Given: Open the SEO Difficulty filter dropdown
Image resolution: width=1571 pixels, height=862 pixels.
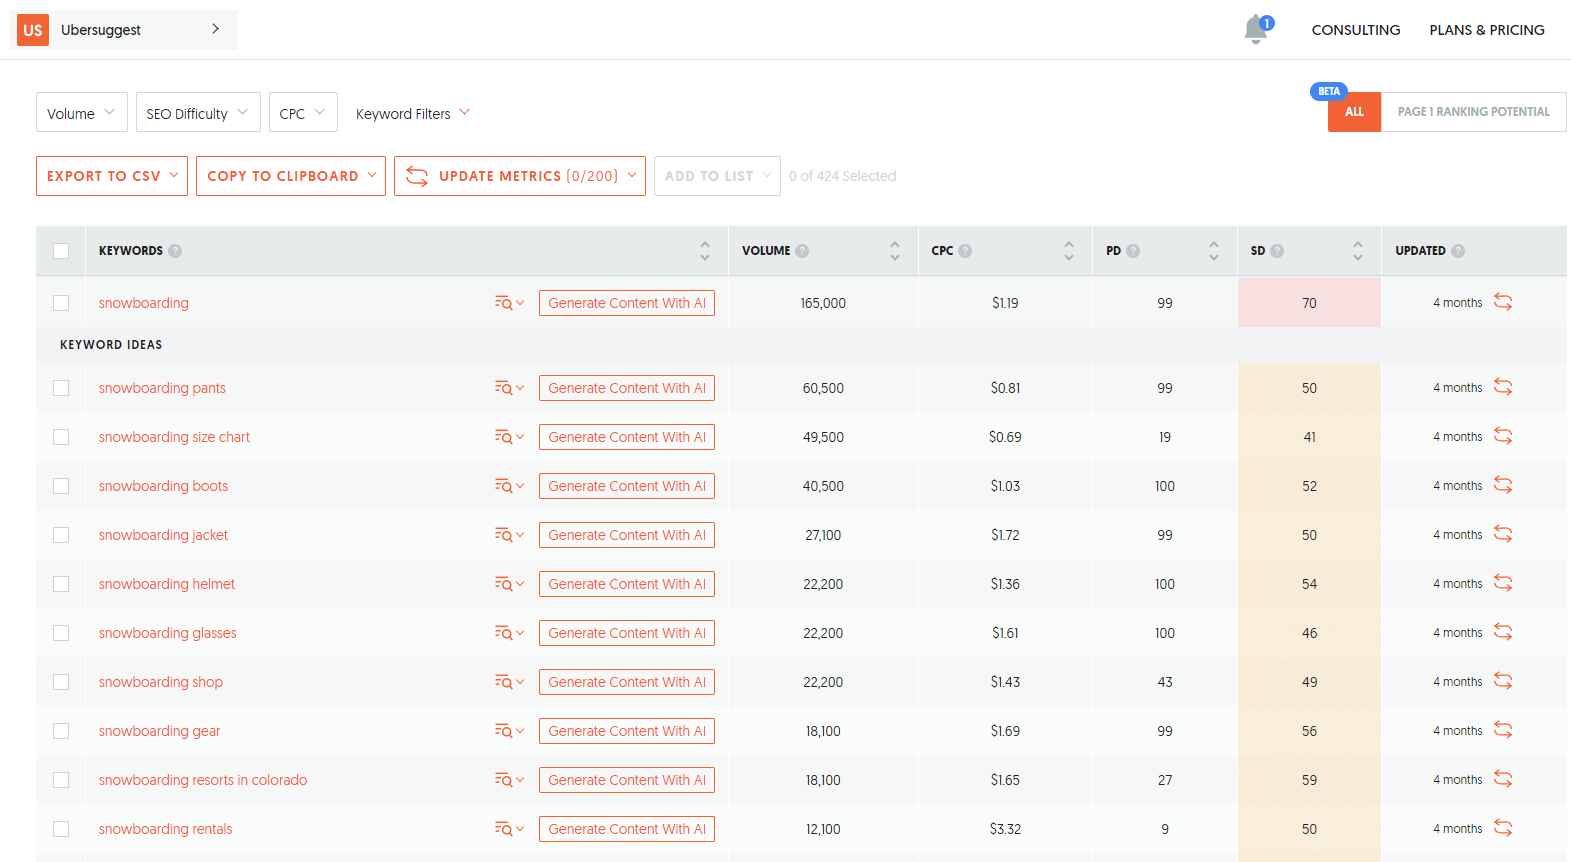Looking at the screenshot, I should [x=198, y=113].
